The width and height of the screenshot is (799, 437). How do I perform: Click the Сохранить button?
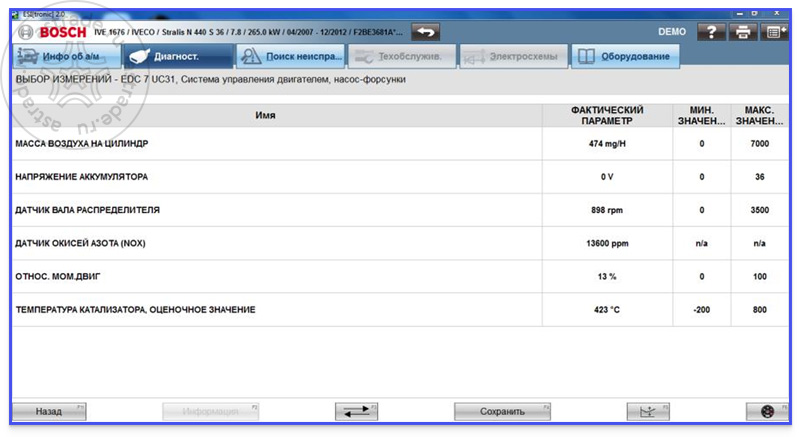pyautogui.click(x=502, y=412)
